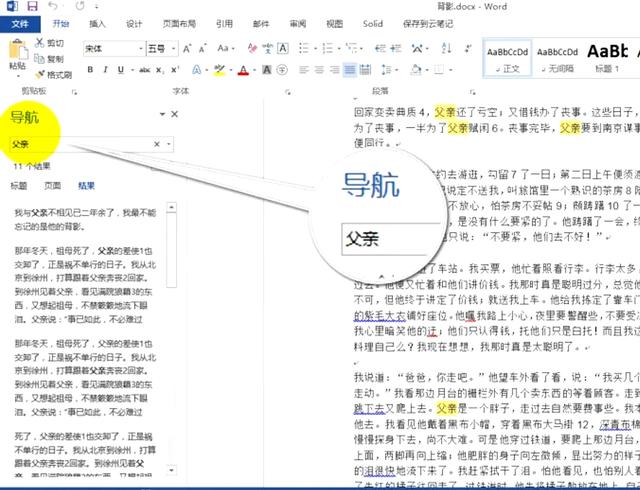640x490 pixels.
Task: Sort text with A-Z sort icon
Action: (446, 49)
